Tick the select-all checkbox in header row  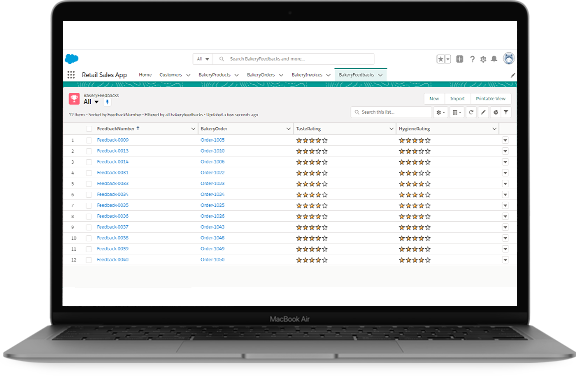click(89, 129)
